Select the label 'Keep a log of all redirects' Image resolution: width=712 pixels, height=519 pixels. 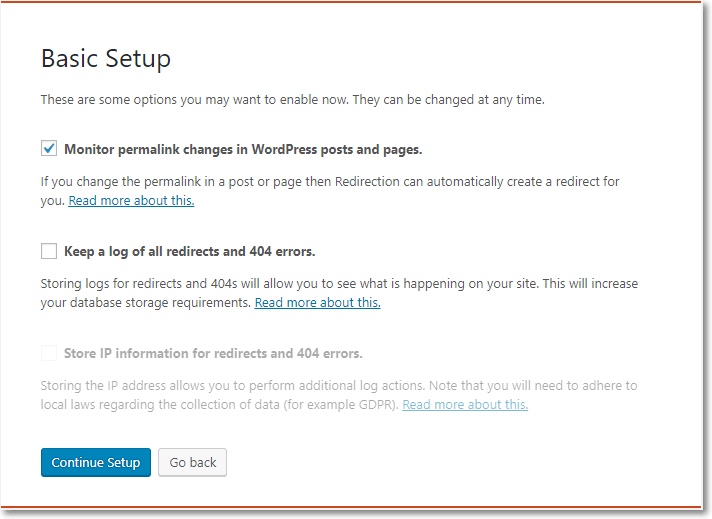[x=190, y=252]
